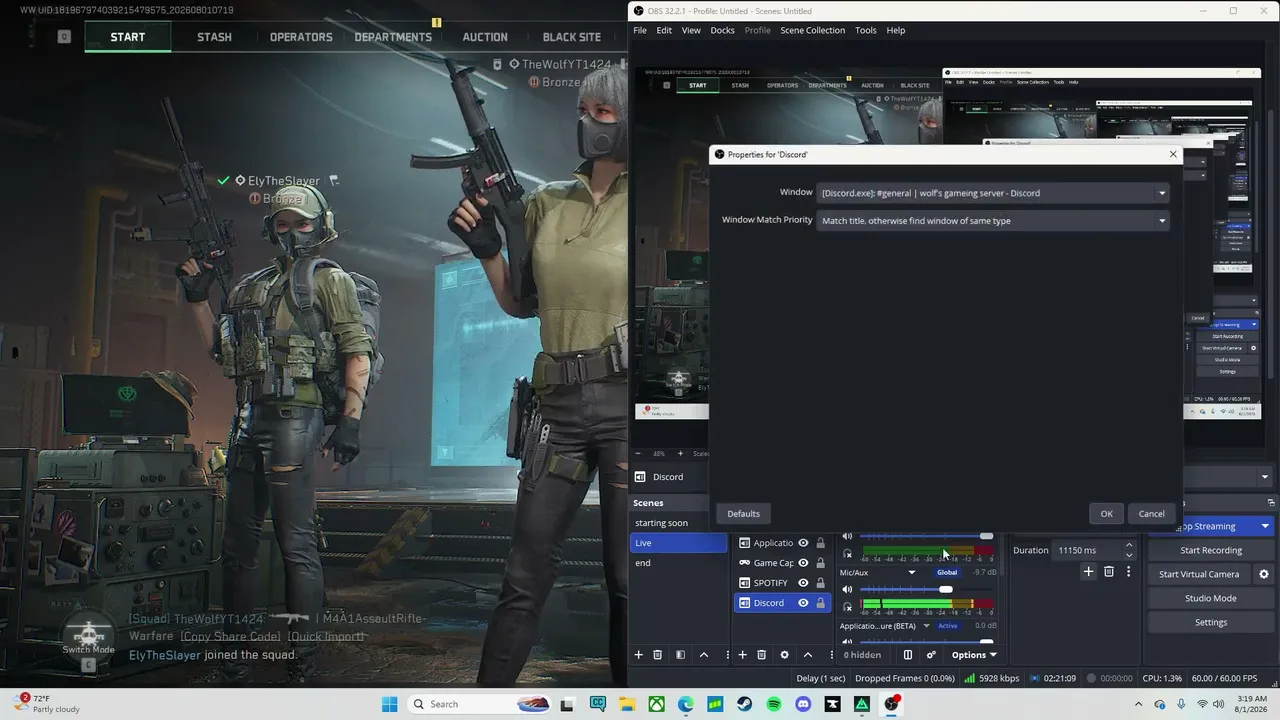Viewport: 1280px width, 720px height.
Task: Open the View menu in OBS
Action: pyautogui.click(x=691, y=30)
